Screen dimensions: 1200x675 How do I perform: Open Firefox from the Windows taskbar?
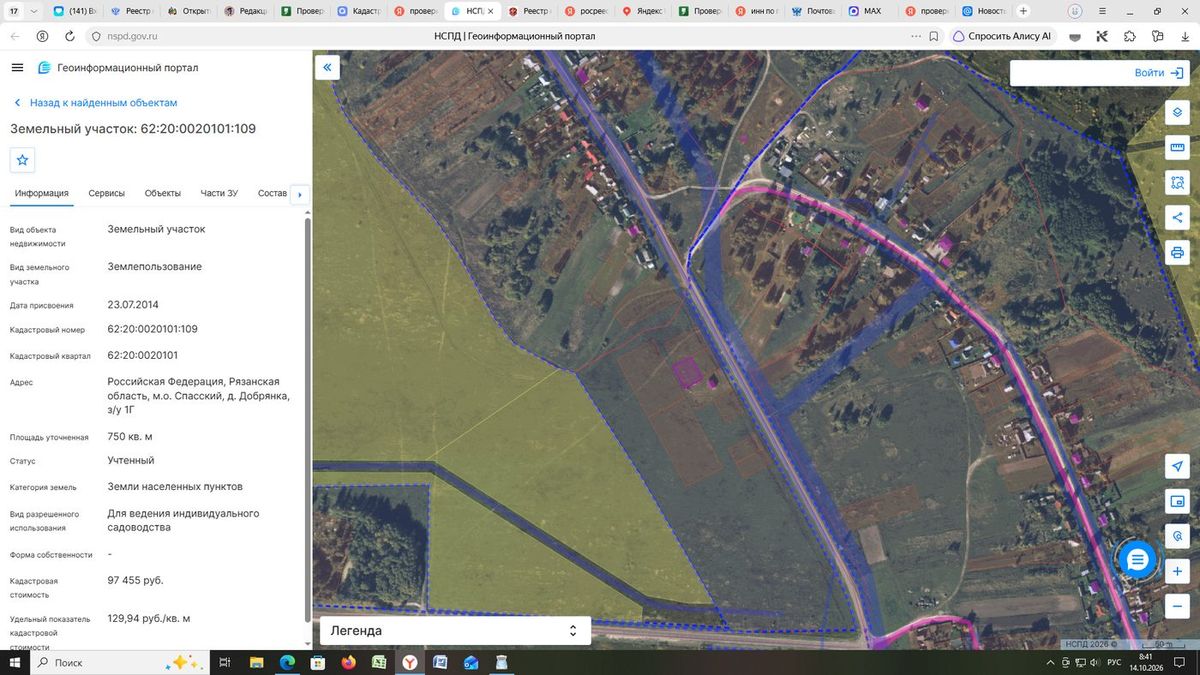pyautogui.click(x=348, y=662)
